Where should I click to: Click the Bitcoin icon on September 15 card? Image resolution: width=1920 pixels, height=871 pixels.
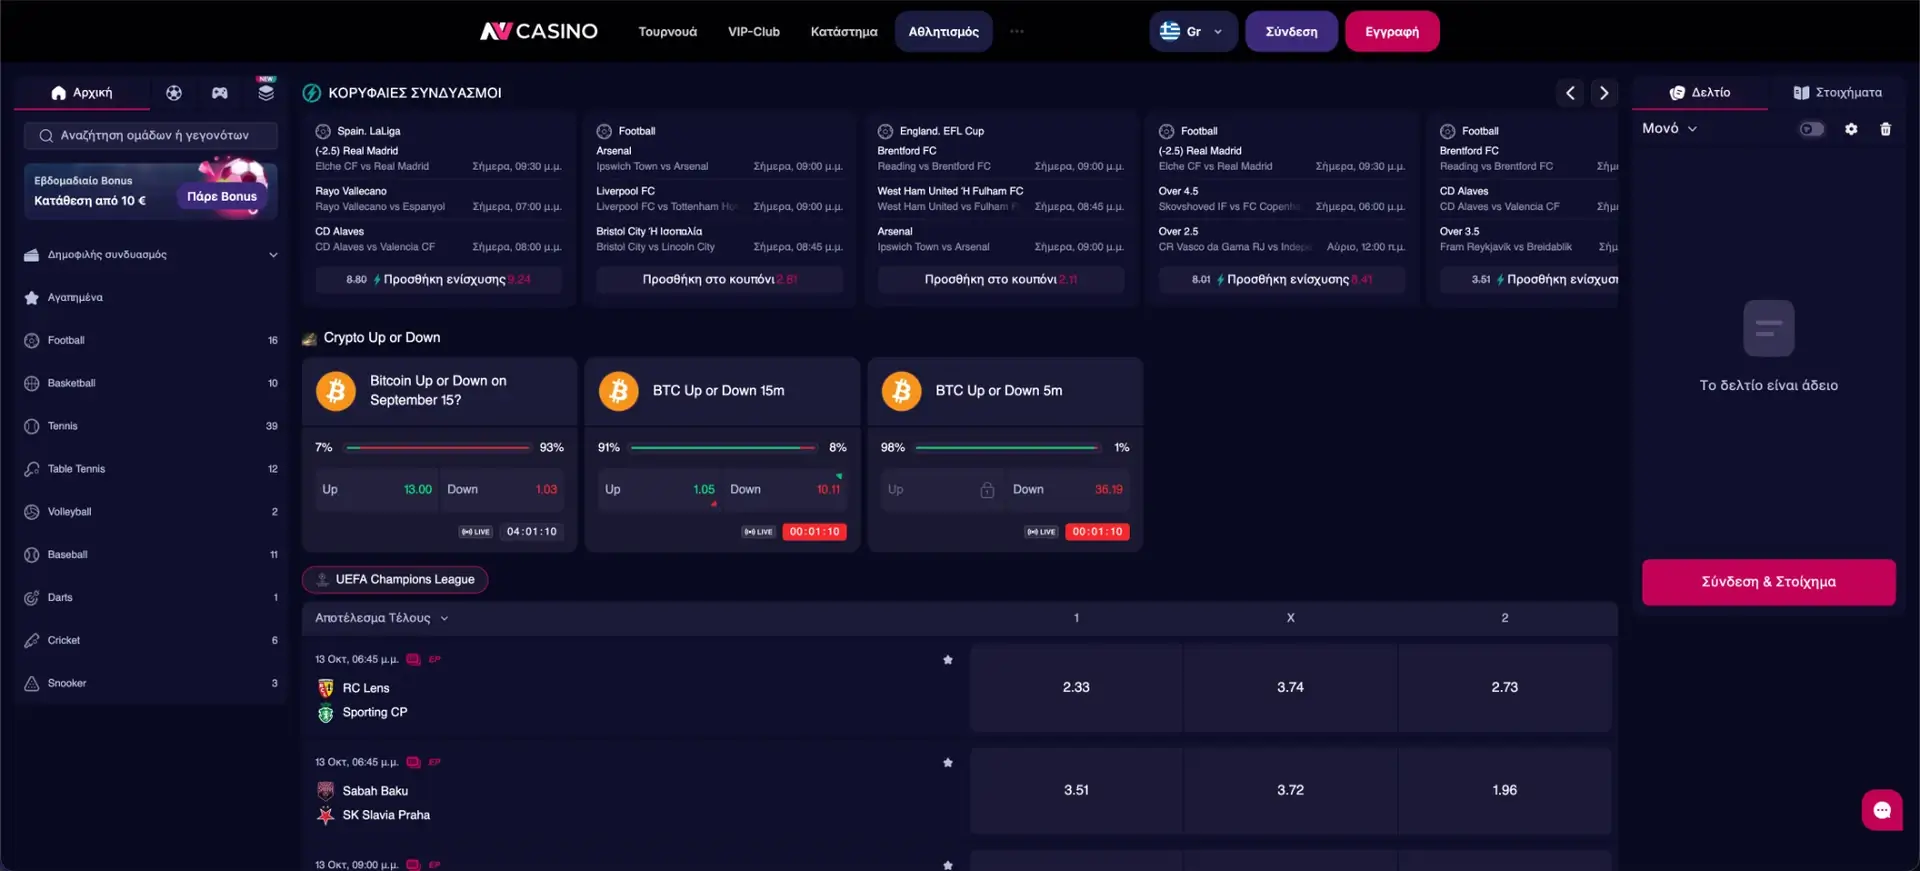point(336,391)
